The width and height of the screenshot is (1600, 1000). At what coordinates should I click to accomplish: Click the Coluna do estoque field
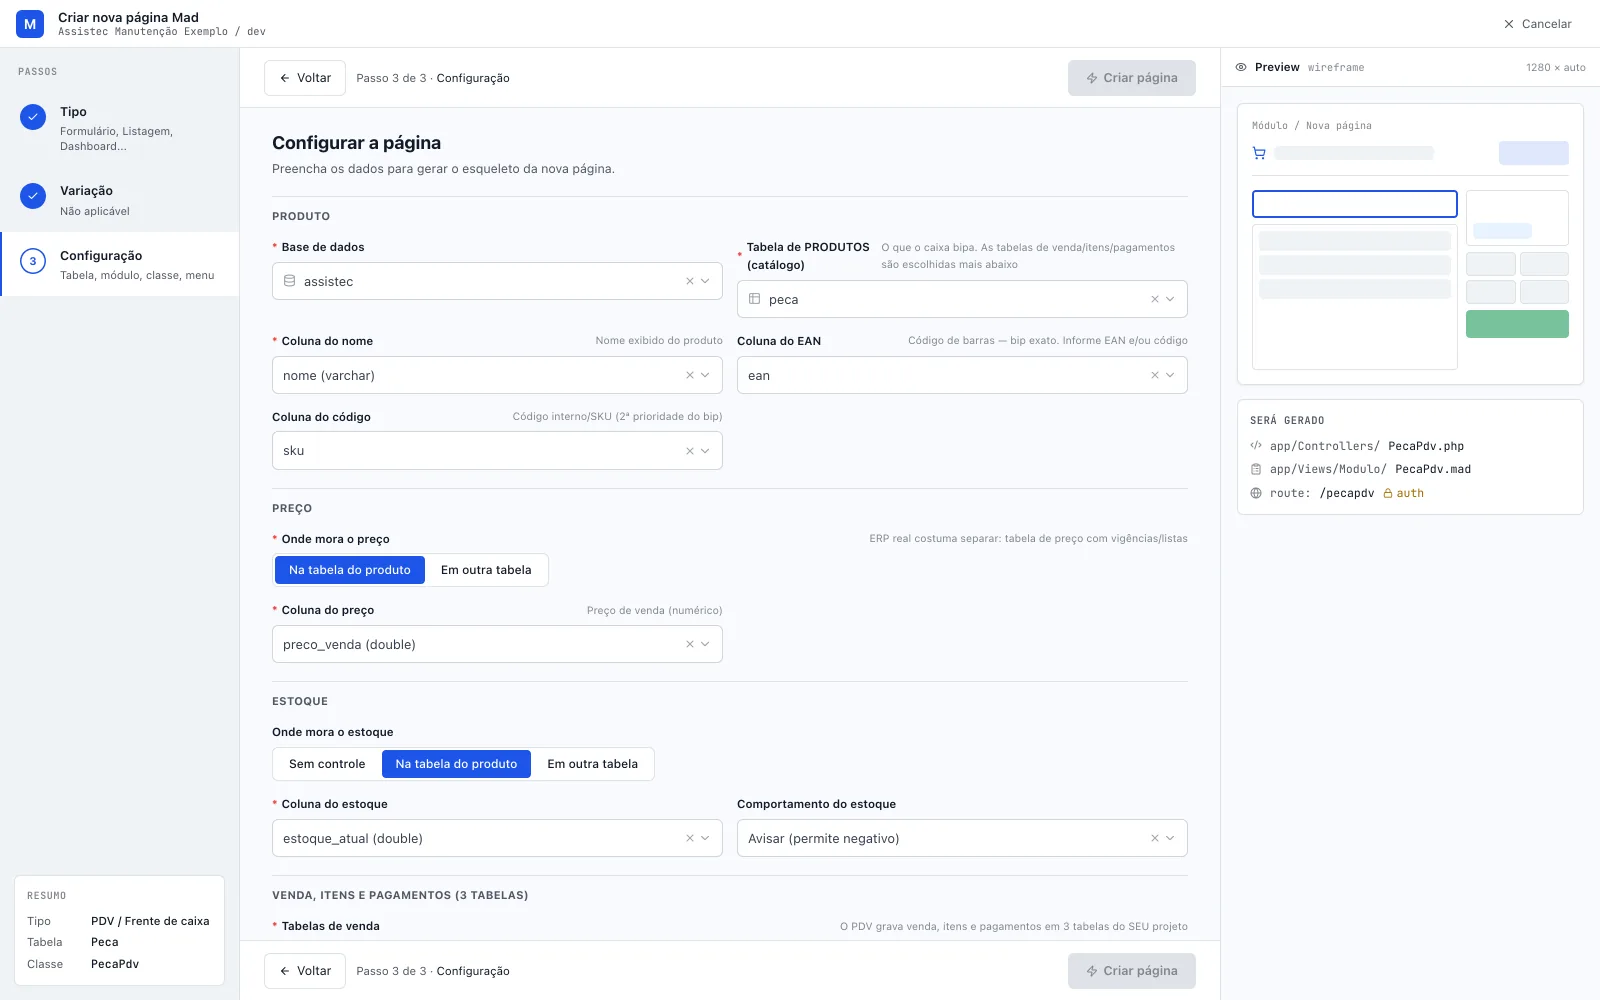tap(497, 838)
